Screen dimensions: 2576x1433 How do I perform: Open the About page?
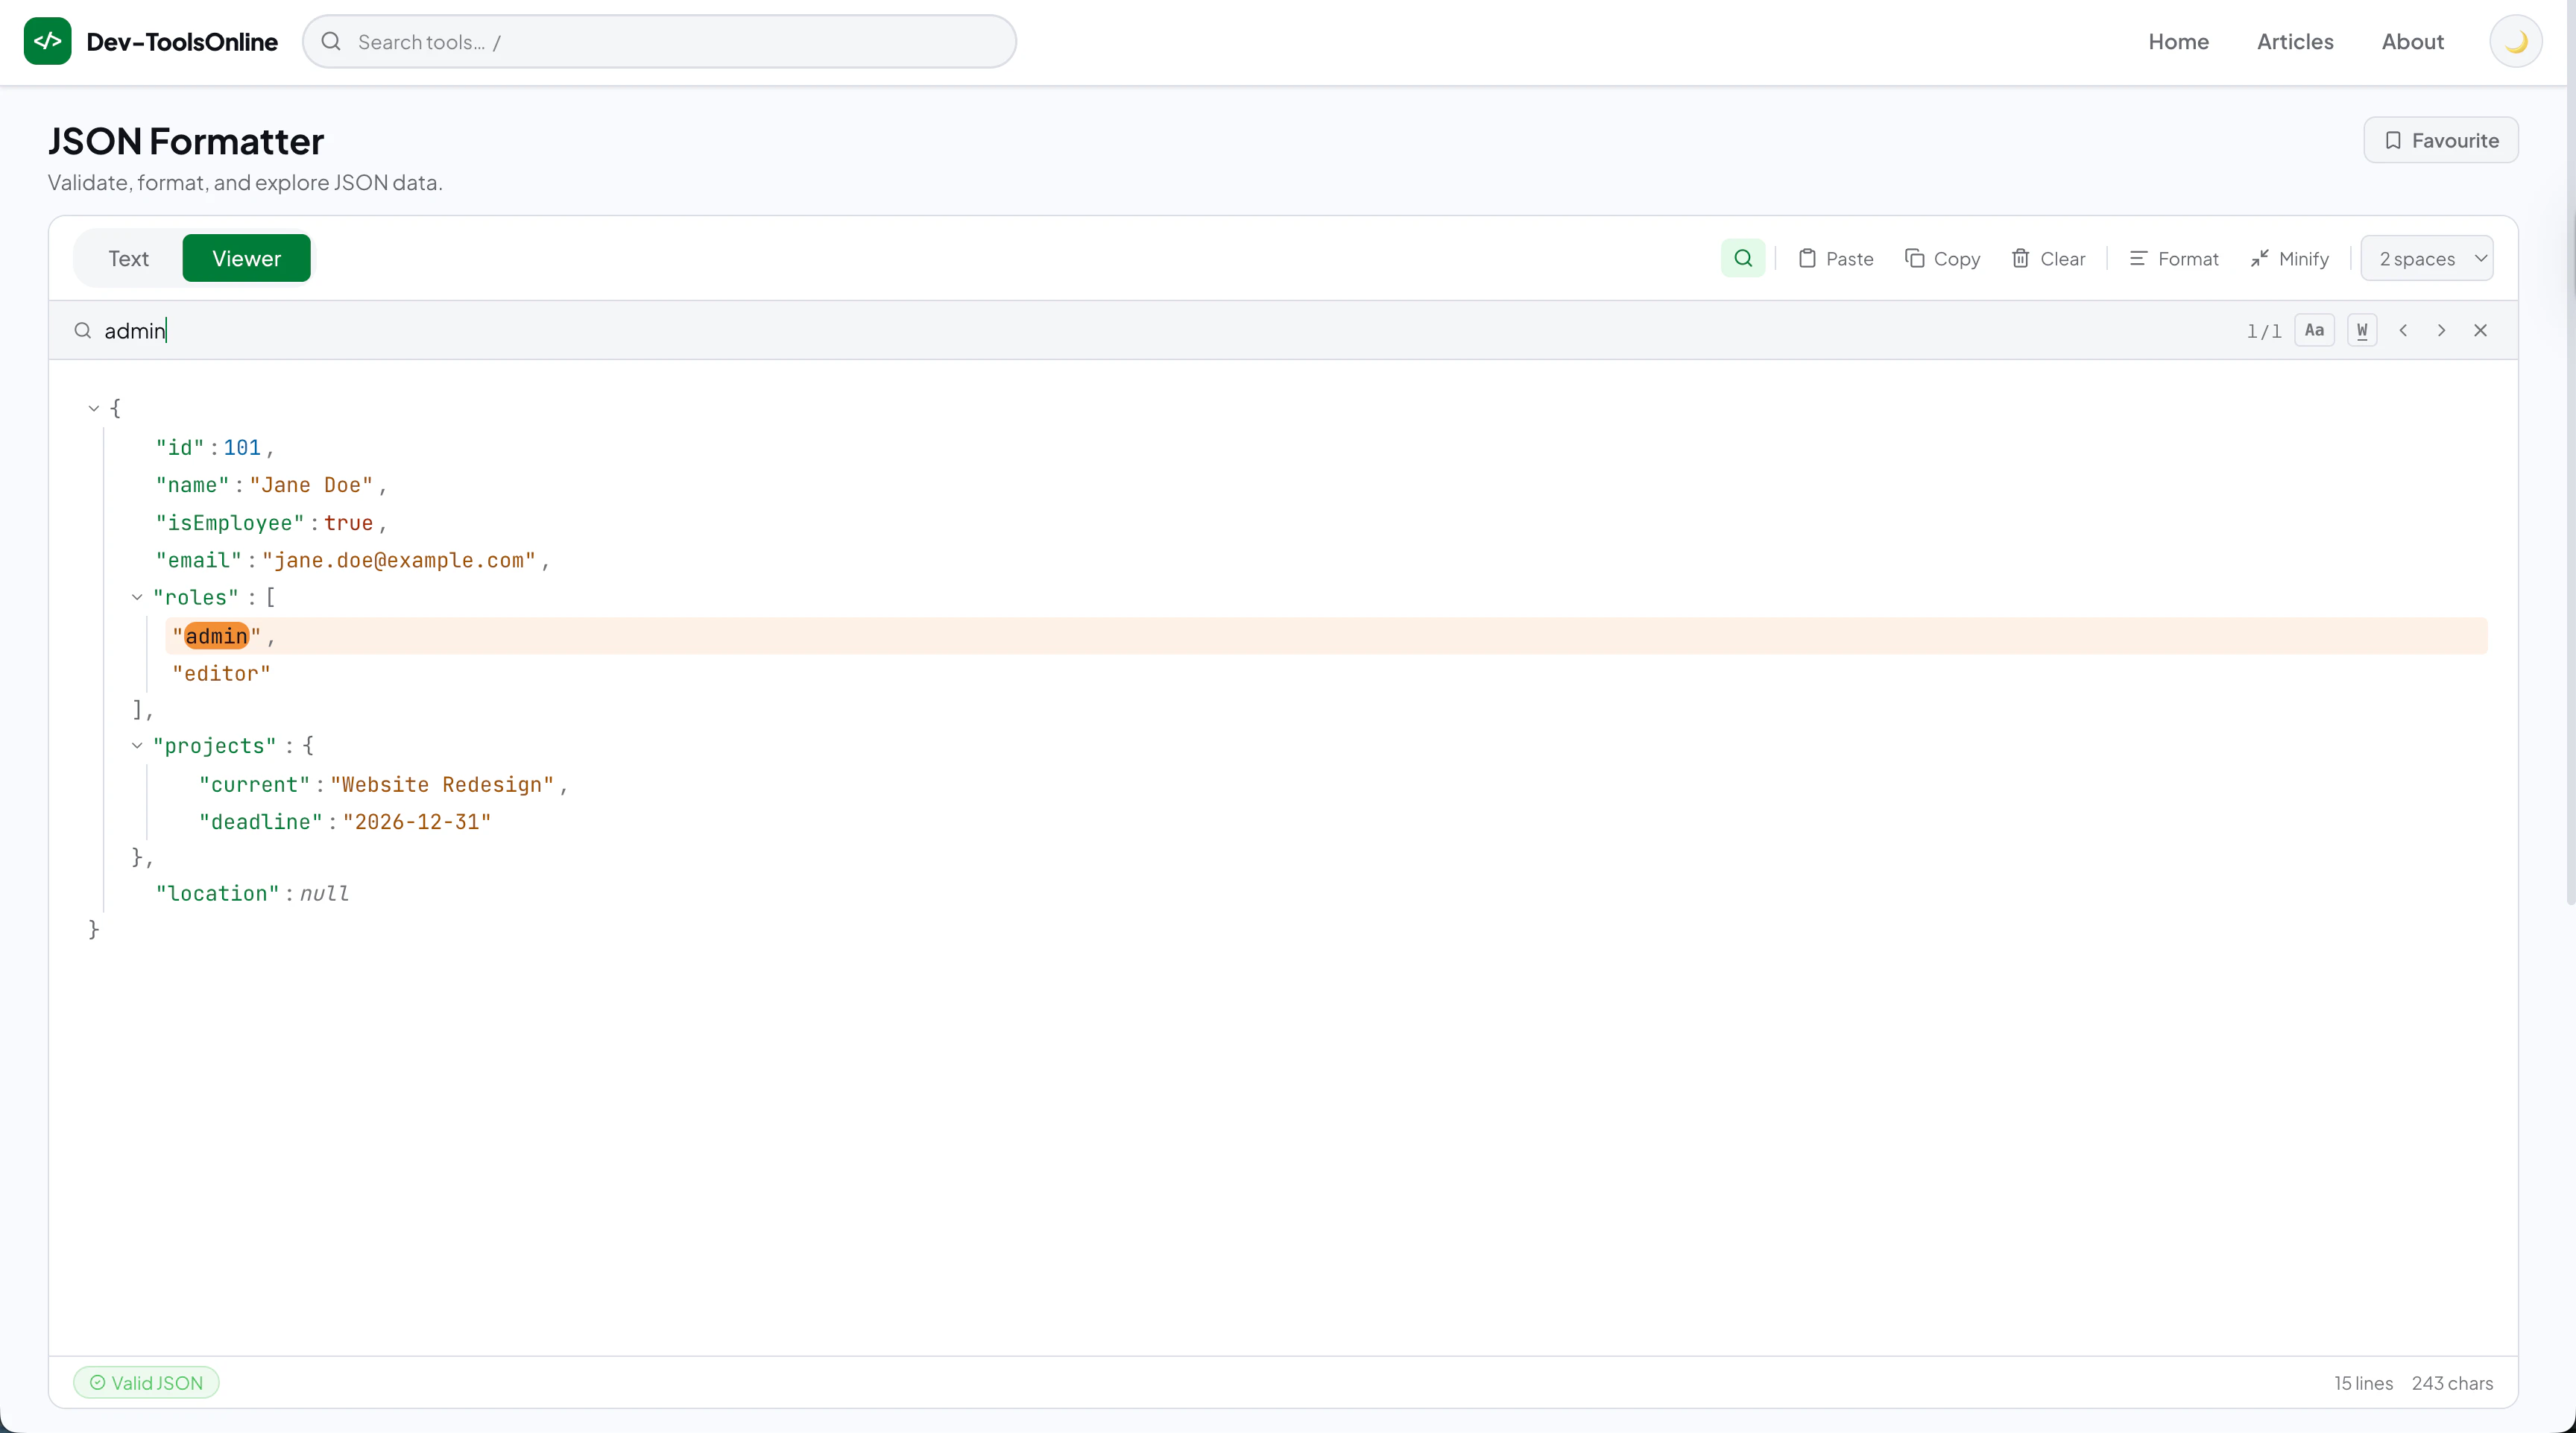[x=2412, y=41]
